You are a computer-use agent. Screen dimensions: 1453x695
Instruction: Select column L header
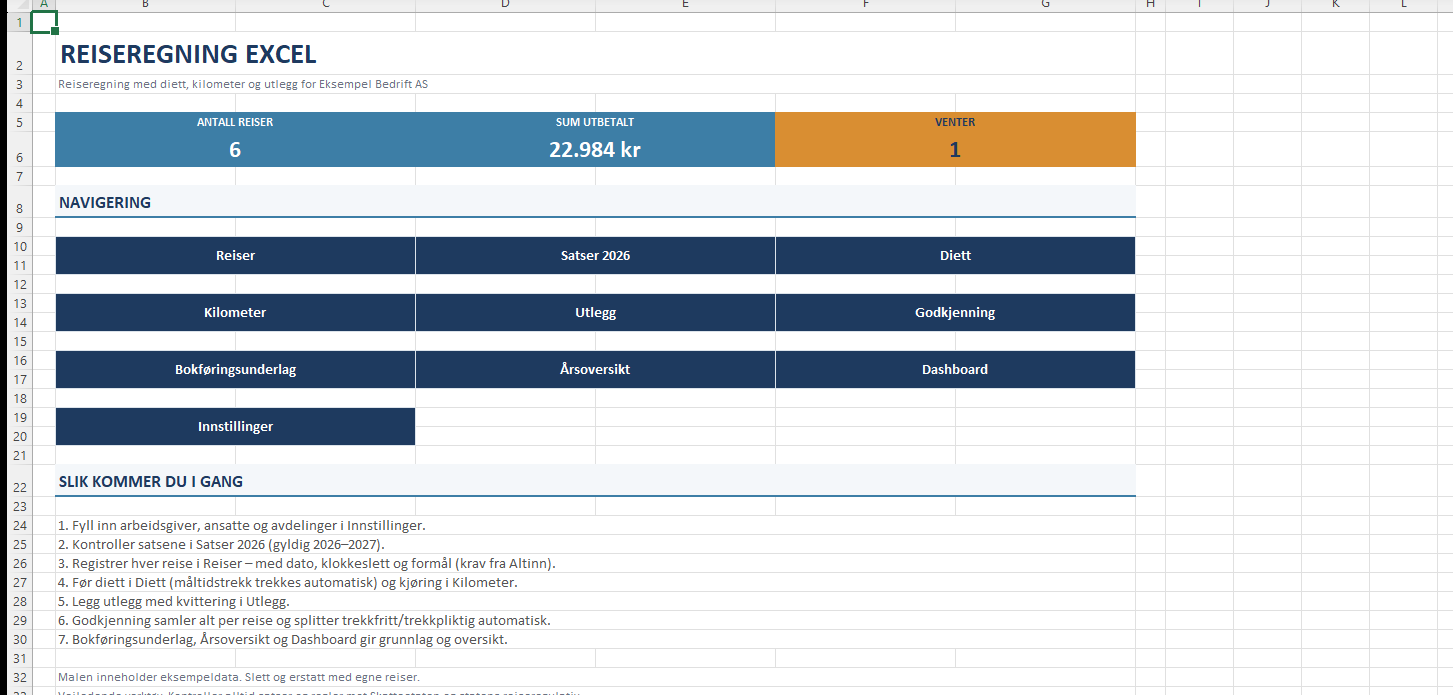pyautogui.click(x=1403, y=5)
